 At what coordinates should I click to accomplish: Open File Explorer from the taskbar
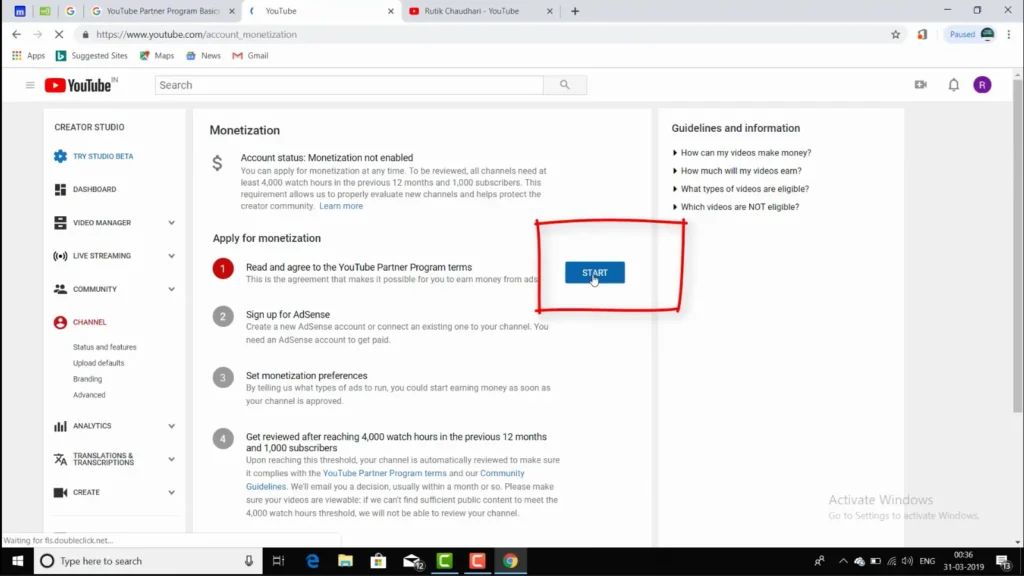click(345, 561)
